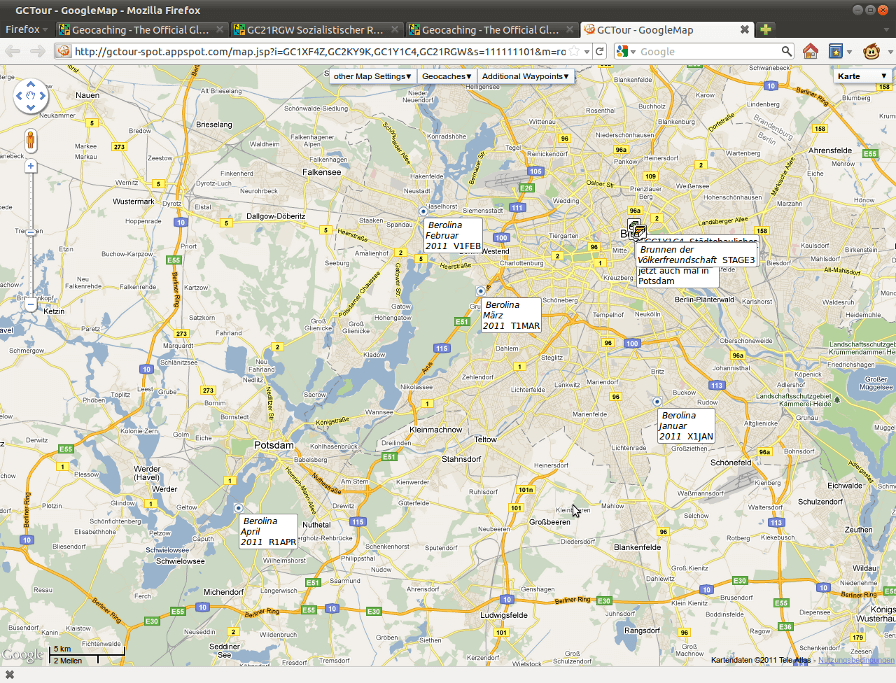The width and height of the screenshot is (896, 683).
Task: Pan the map right with the arrow control
Action: click(42, 95)
